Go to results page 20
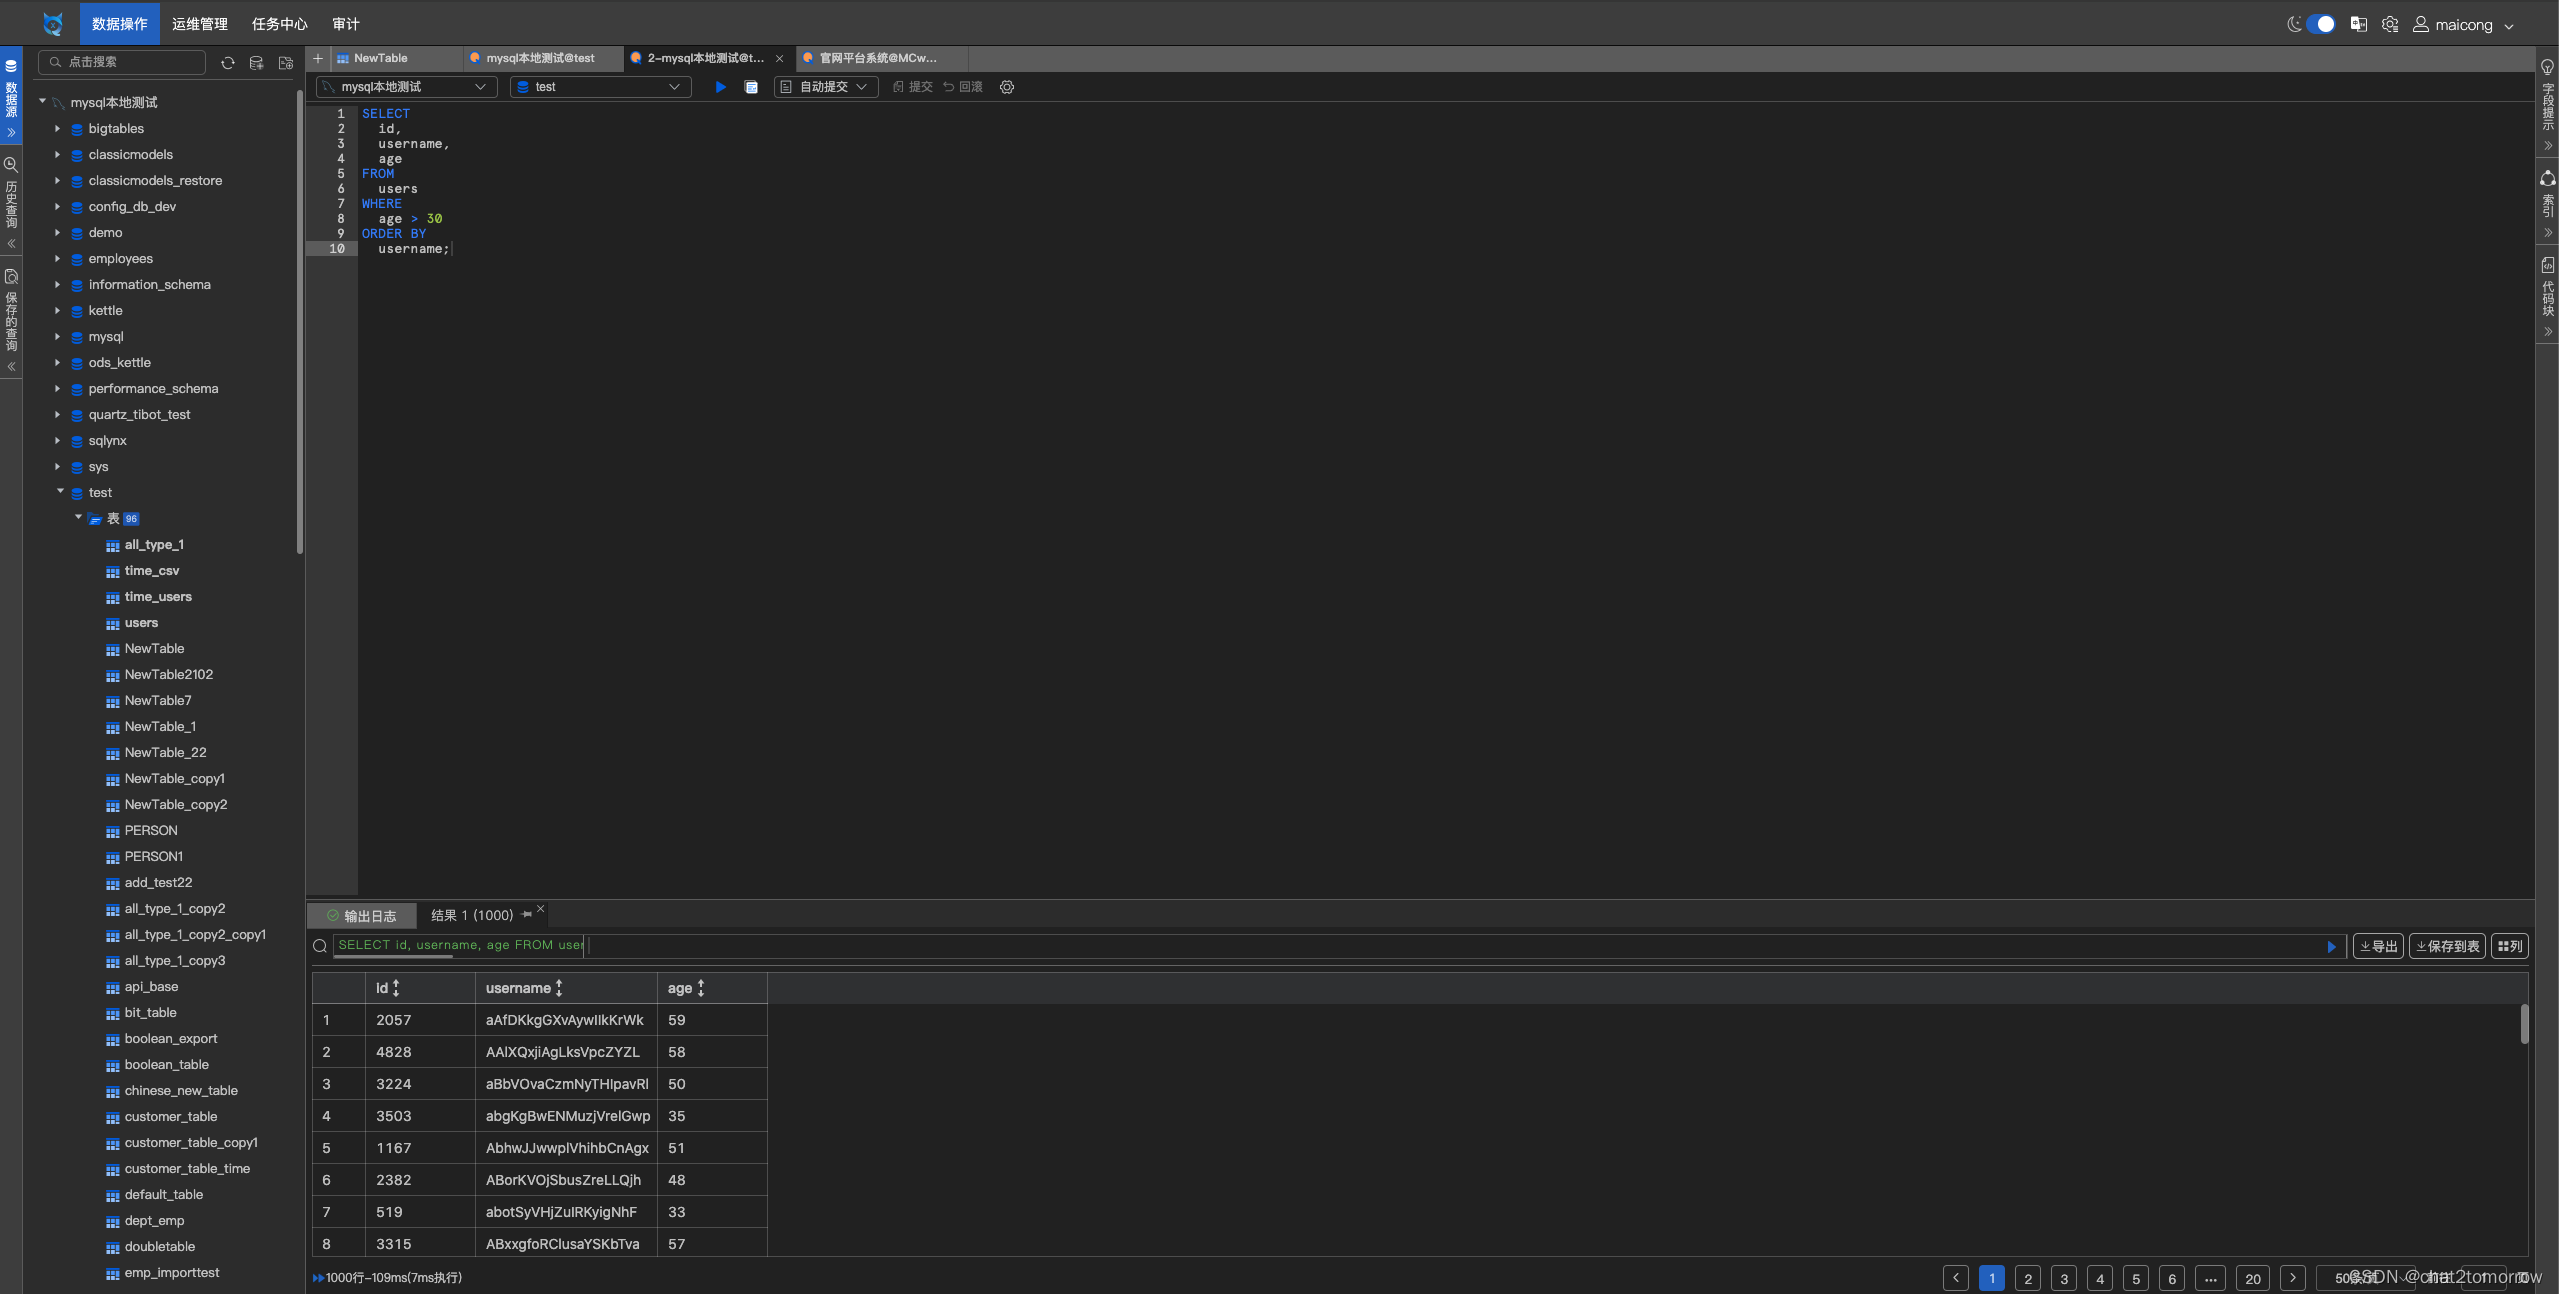This screenshot has width=2559, height=1294. (x=2253, y=1278)
